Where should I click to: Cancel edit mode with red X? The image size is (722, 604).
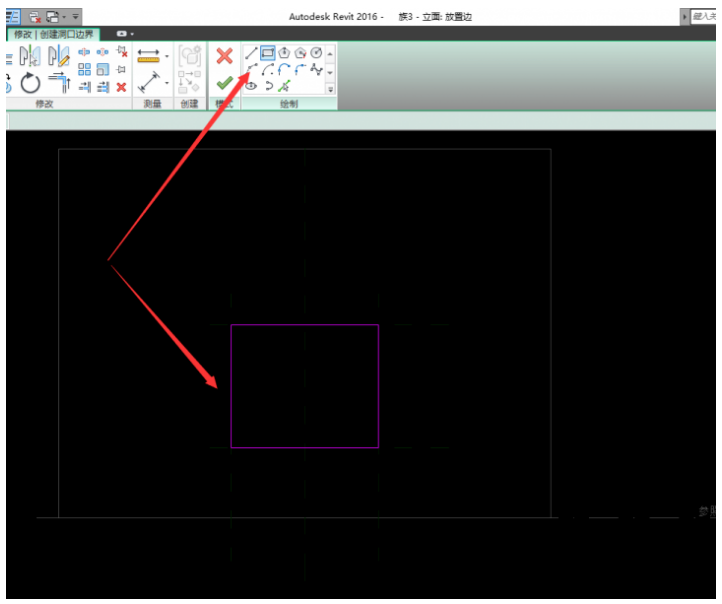tap(224, 56)
